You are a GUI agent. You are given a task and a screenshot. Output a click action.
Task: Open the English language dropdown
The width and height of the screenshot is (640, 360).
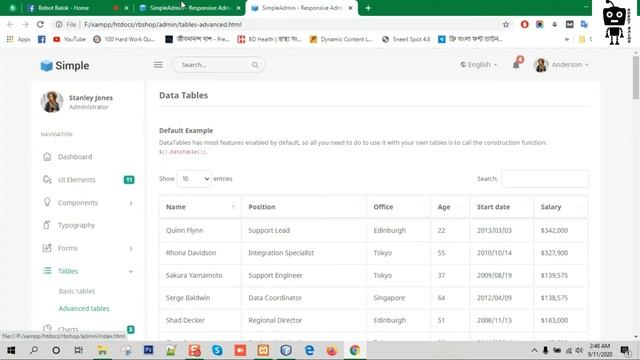click(479, 64)
